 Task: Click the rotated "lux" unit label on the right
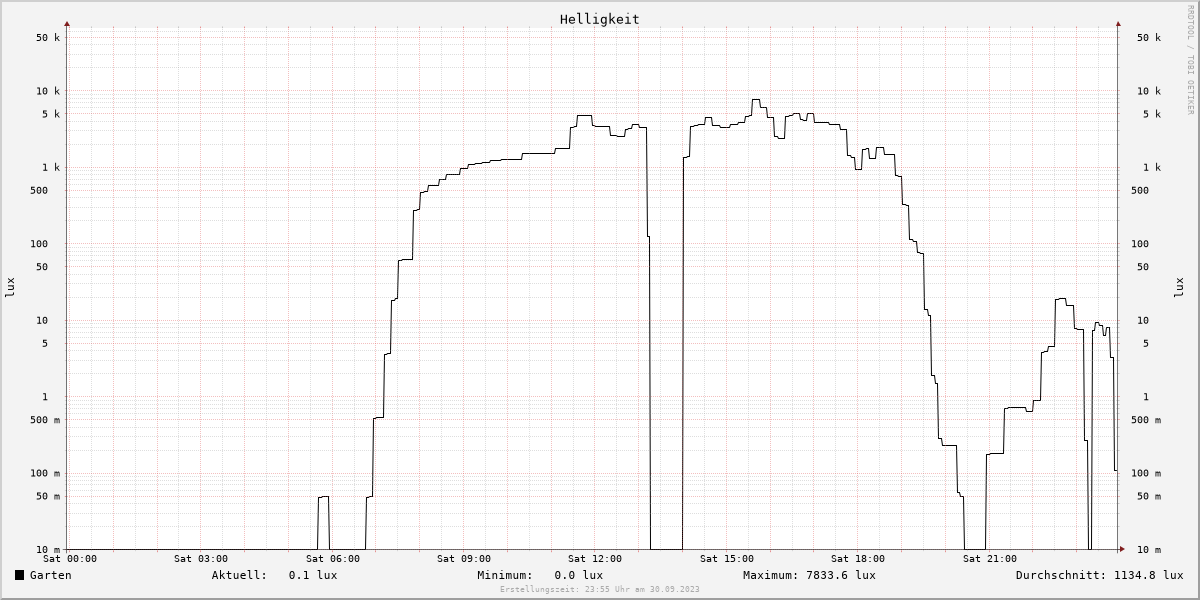(1178, 287)
